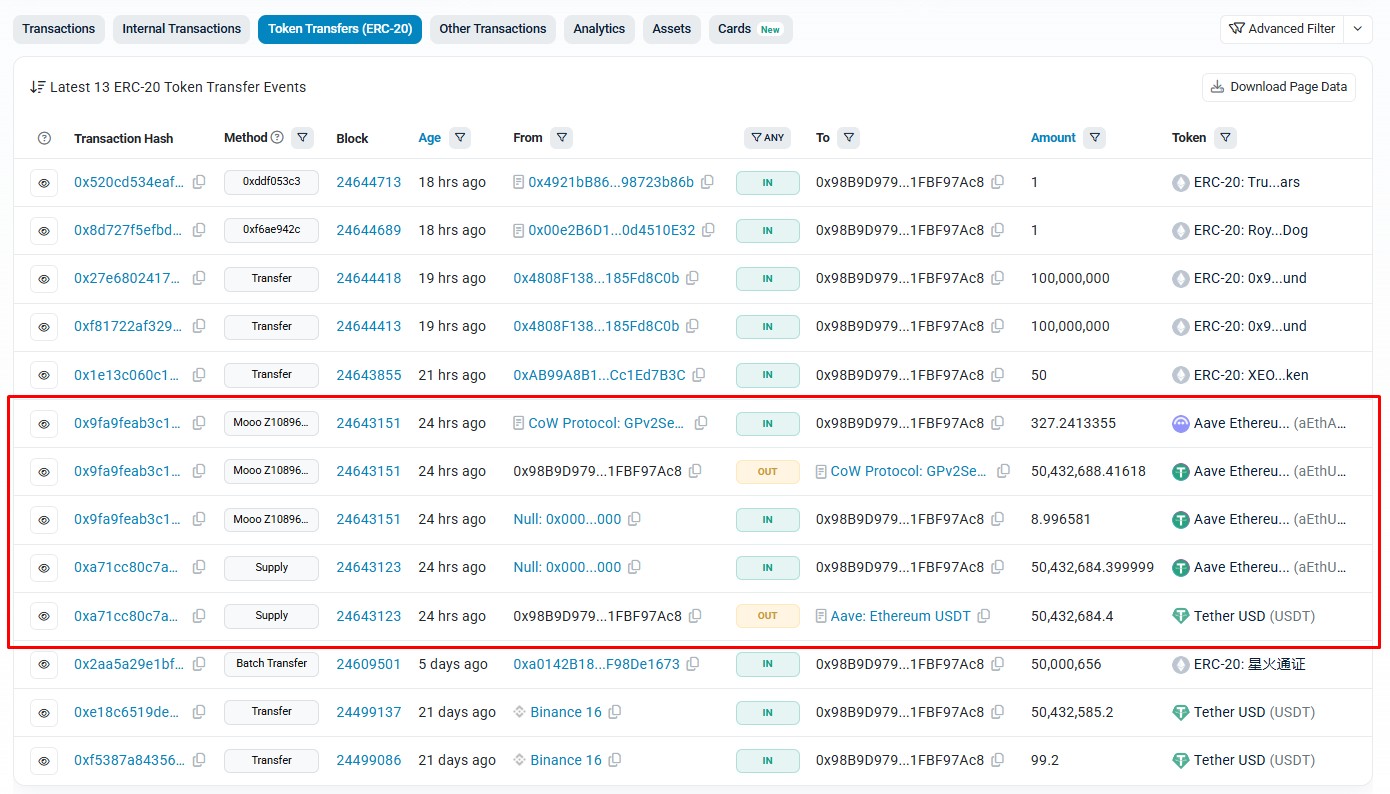Viewport: 1390px width, 794px height.
Task: Toggle eye preview for transaction 0x1e13c060c1
Action: click(44, 375)
